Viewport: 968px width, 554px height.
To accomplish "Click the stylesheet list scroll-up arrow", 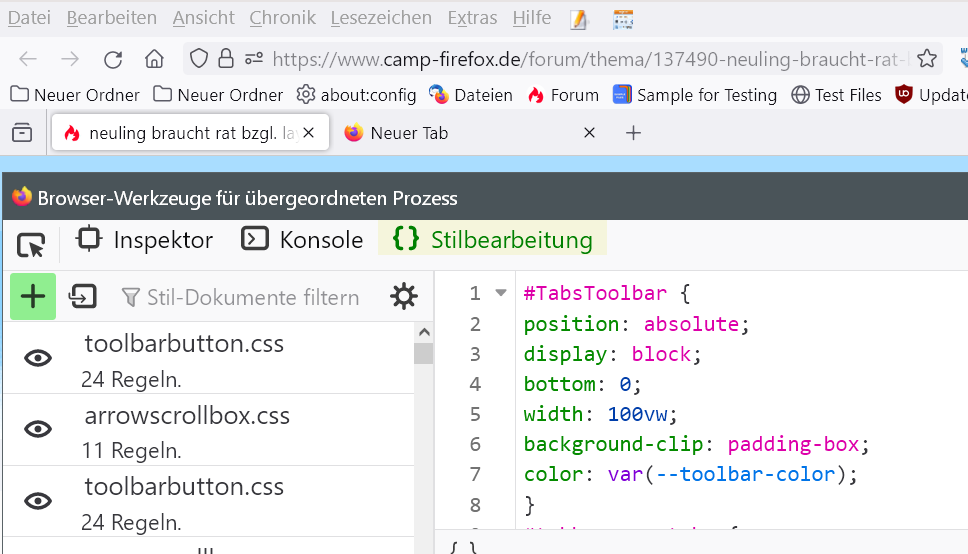I will (x=424, y=333).
